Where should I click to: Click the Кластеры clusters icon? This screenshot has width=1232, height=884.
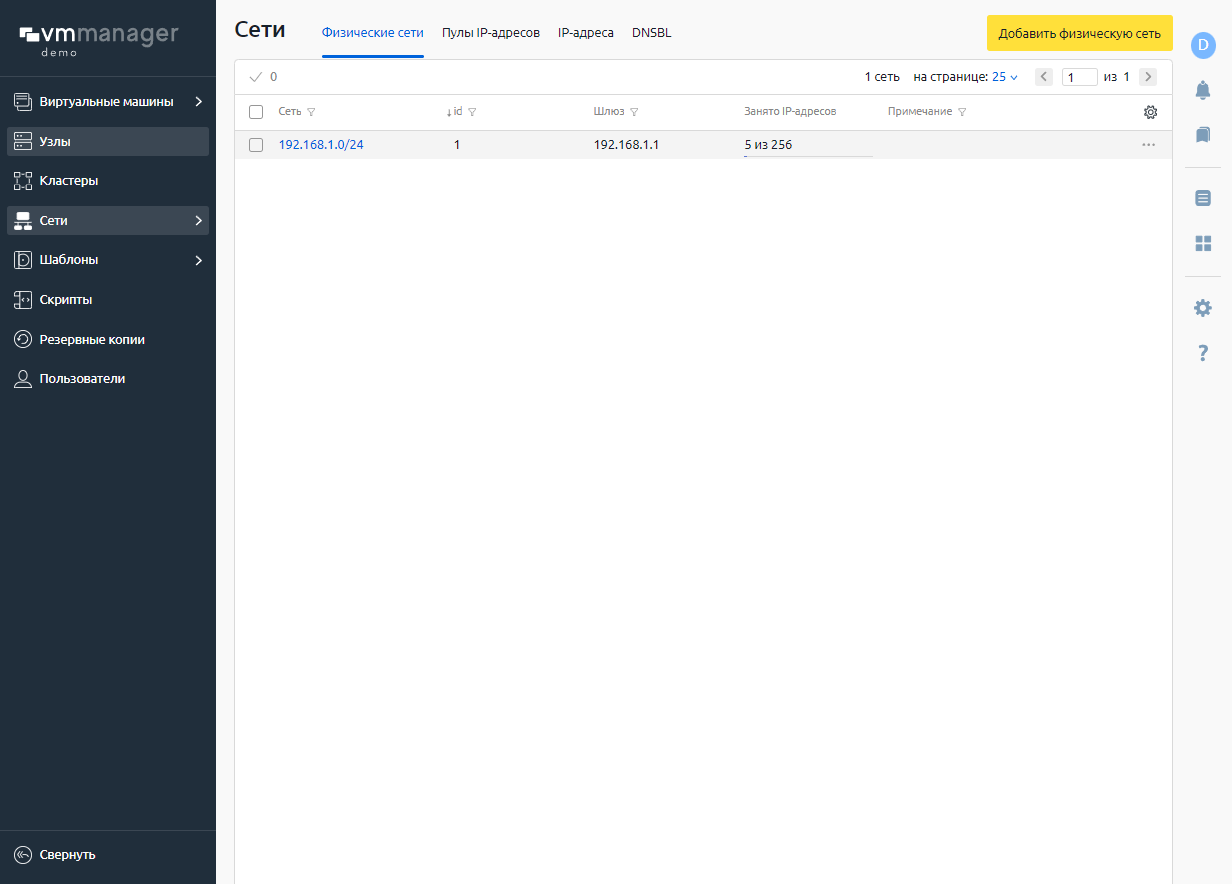click(x=23, y=181)
